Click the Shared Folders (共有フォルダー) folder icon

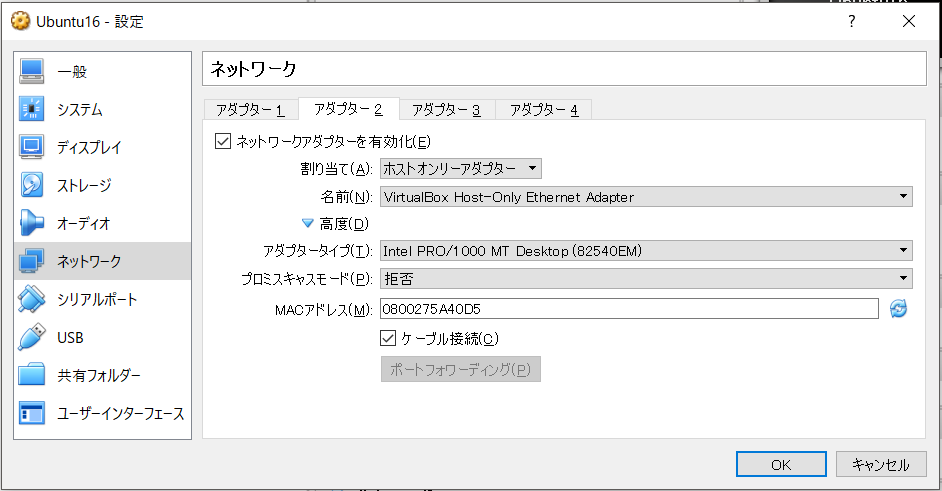[31, 375]
